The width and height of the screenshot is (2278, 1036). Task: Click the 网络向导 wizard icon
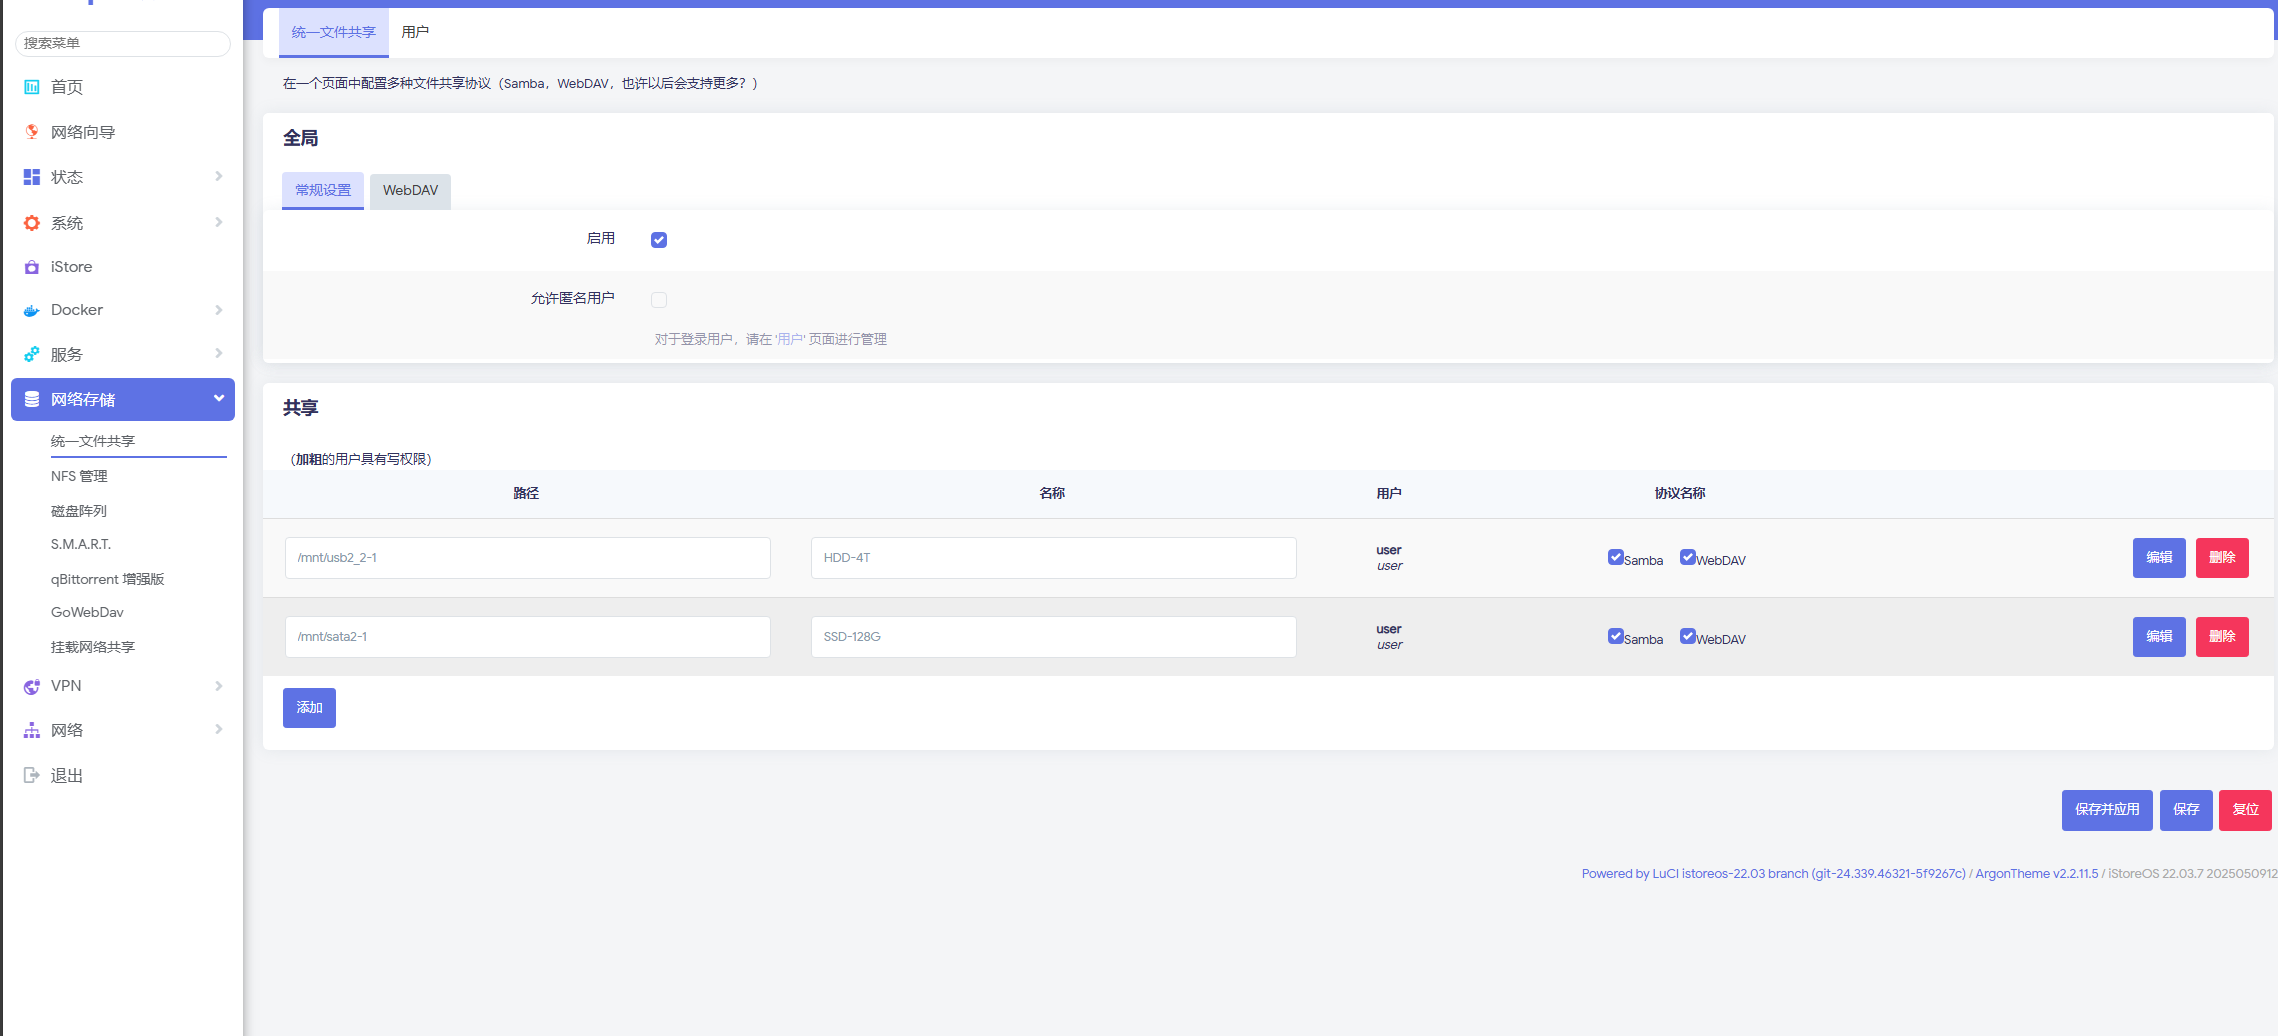coord(32,132)
